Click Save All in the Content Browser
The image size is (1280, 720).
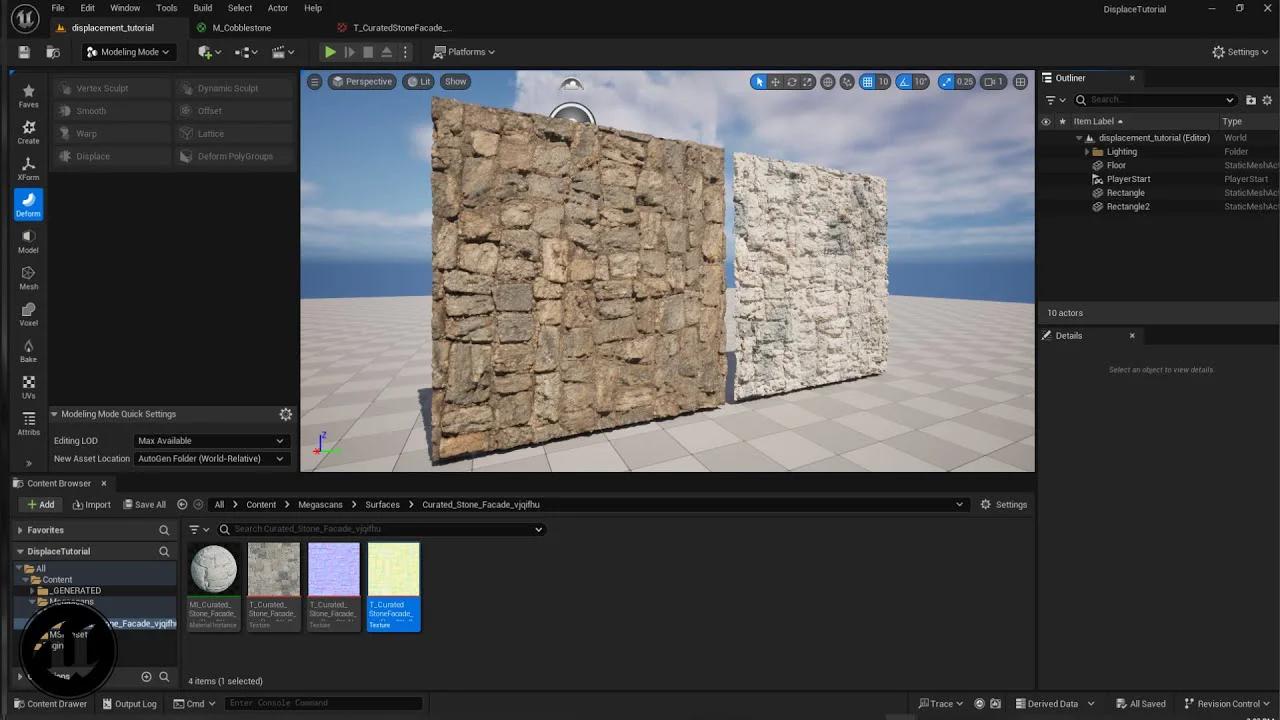click(x=144, y=504)
